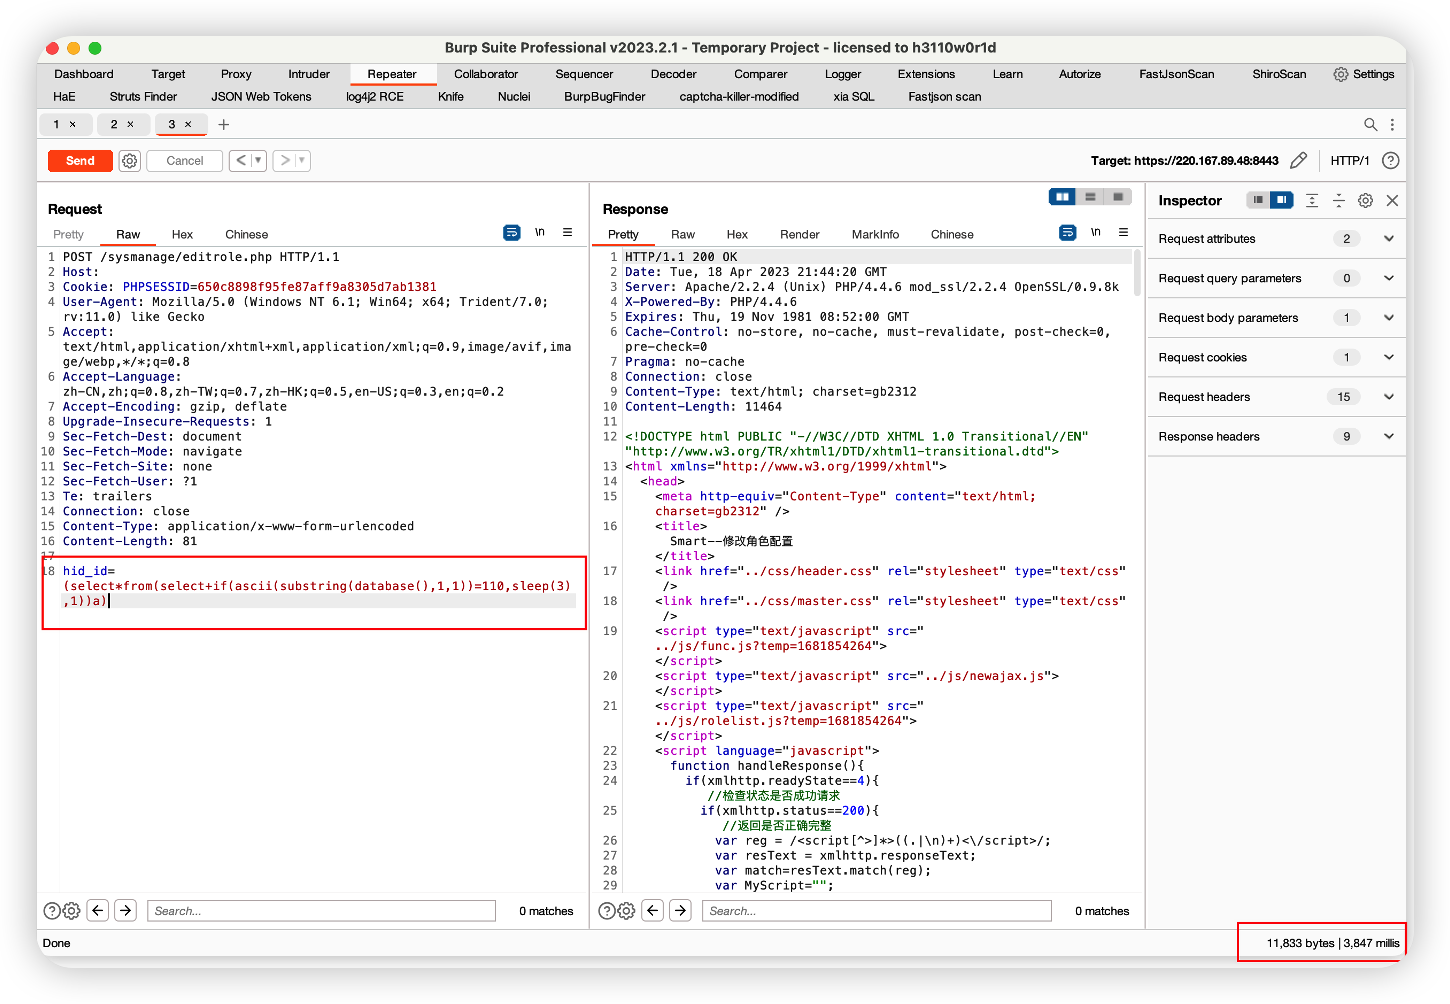This screenshot has height=1004, width=1450.
Task: Send the request
Action: click(x=80, y=160)
